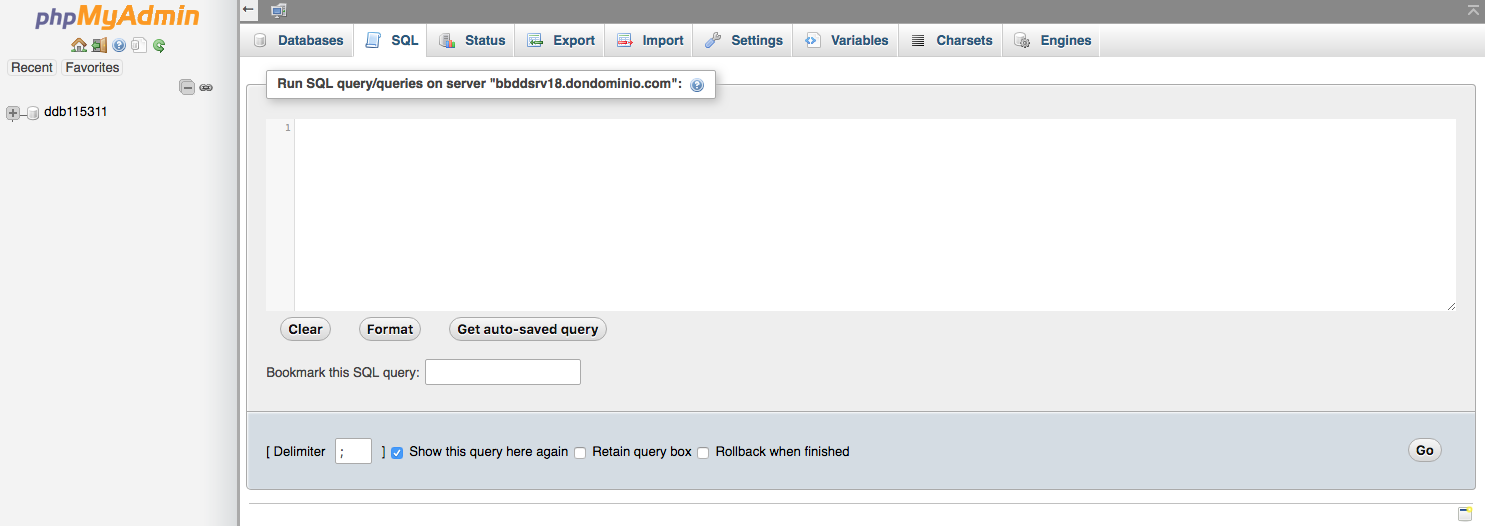
Task: Open the Databases tab
Action: point(298,40)
